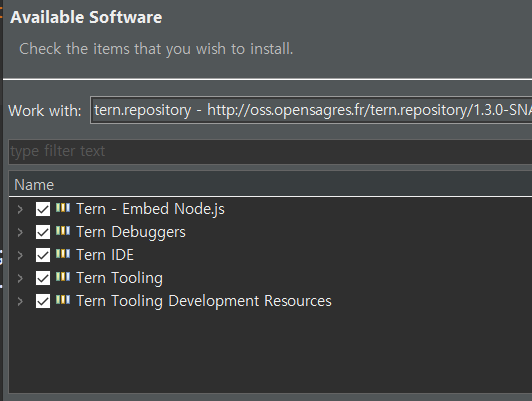This screenshot has width=532, height=401.
Task: Expand the Tern Debuggers category
Action: tap(20, 232)
